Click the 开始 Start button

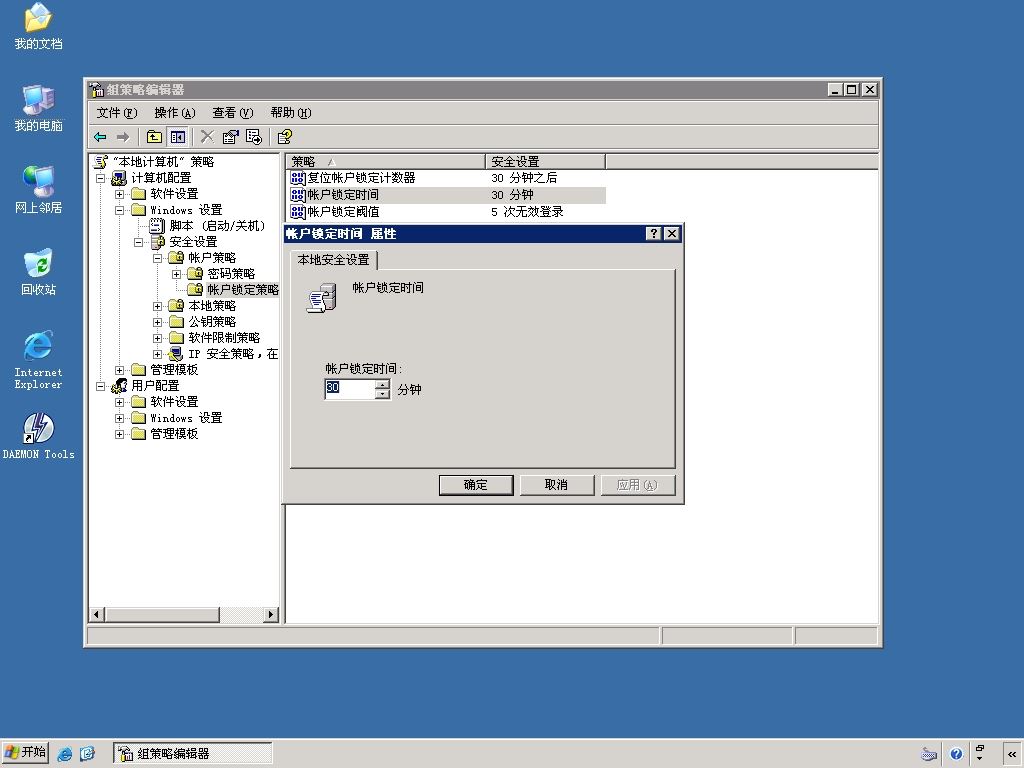(25, 753)
